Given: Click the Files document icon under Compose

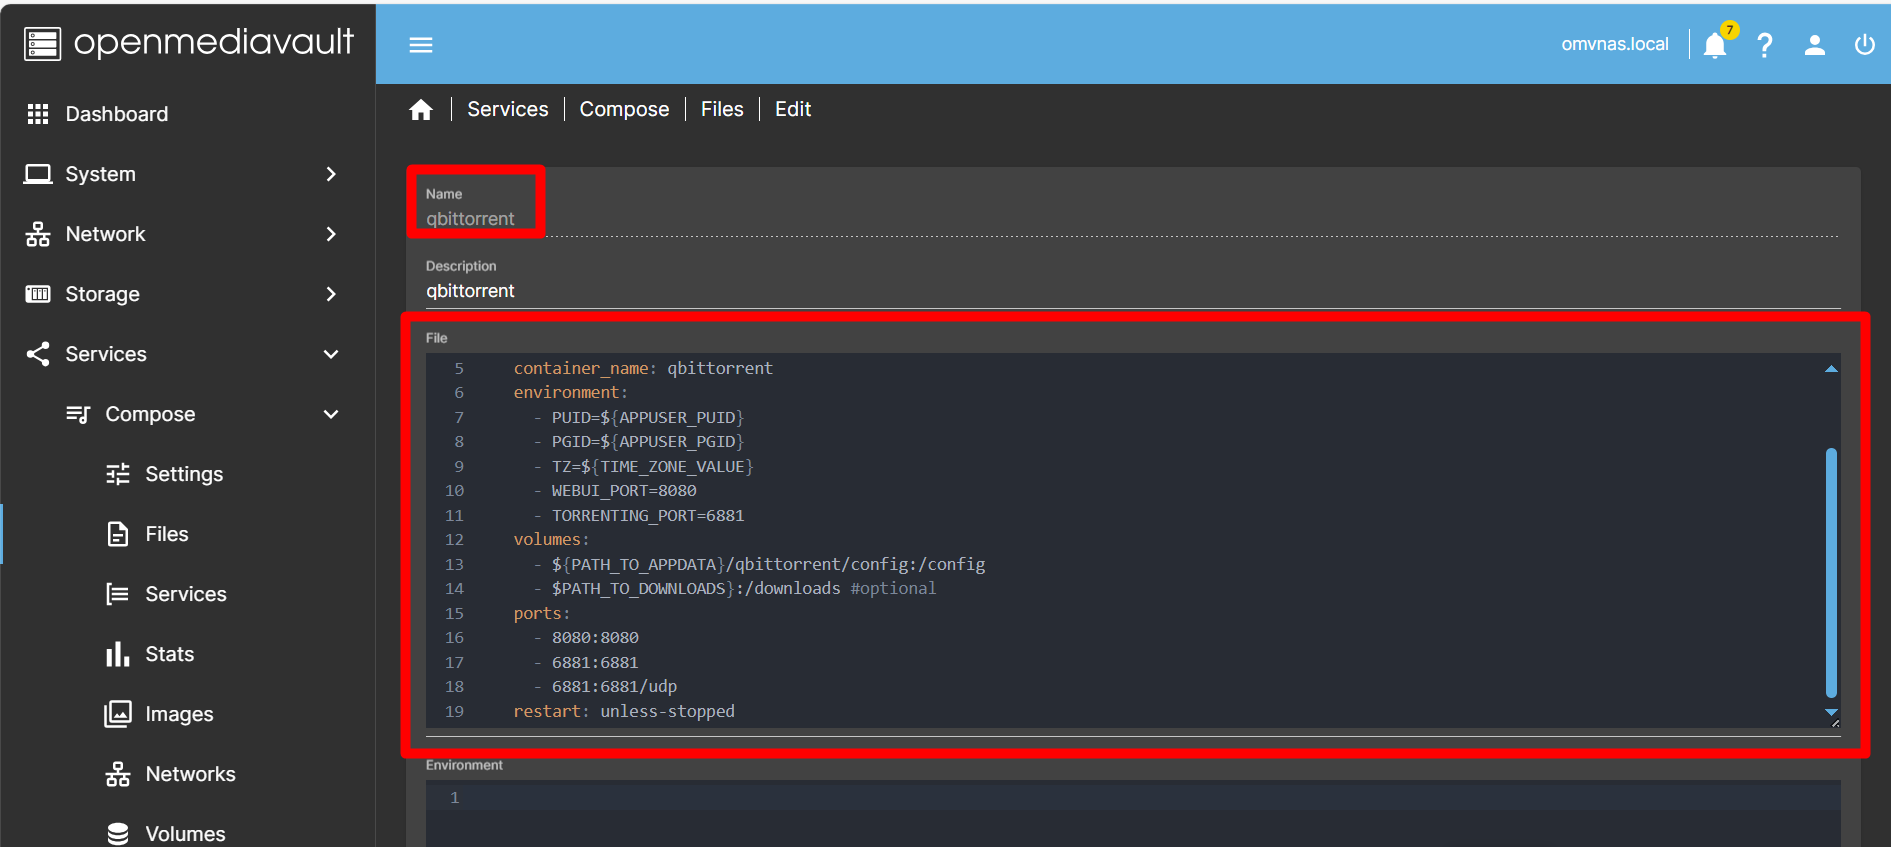Looking at the screenshot, I should pos(118,534).
